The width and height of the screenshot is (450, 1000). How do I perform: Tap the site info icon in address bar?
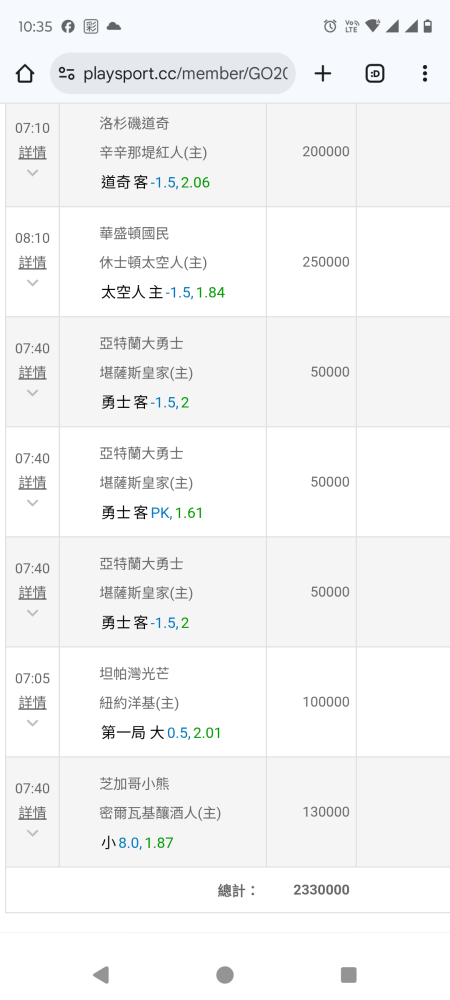[66, 74]
